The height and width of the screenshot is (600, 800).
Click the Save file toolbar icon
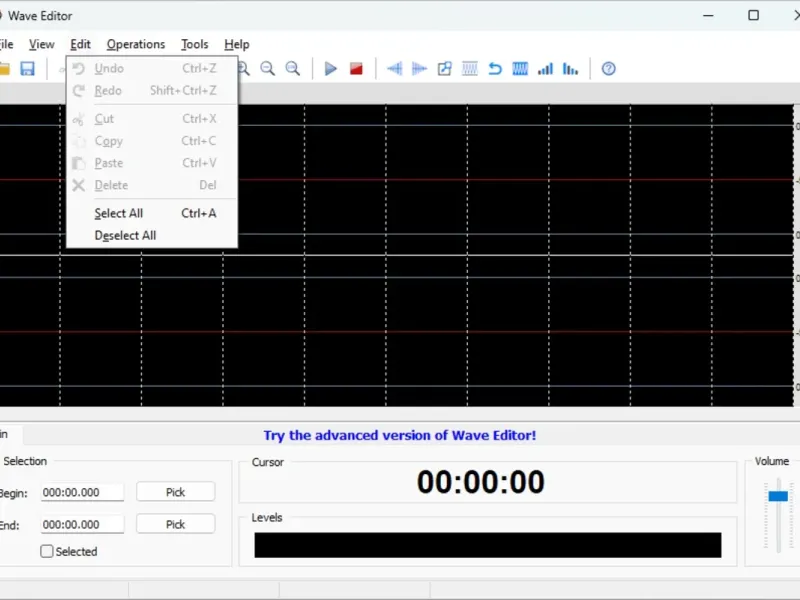coord(27,69)
